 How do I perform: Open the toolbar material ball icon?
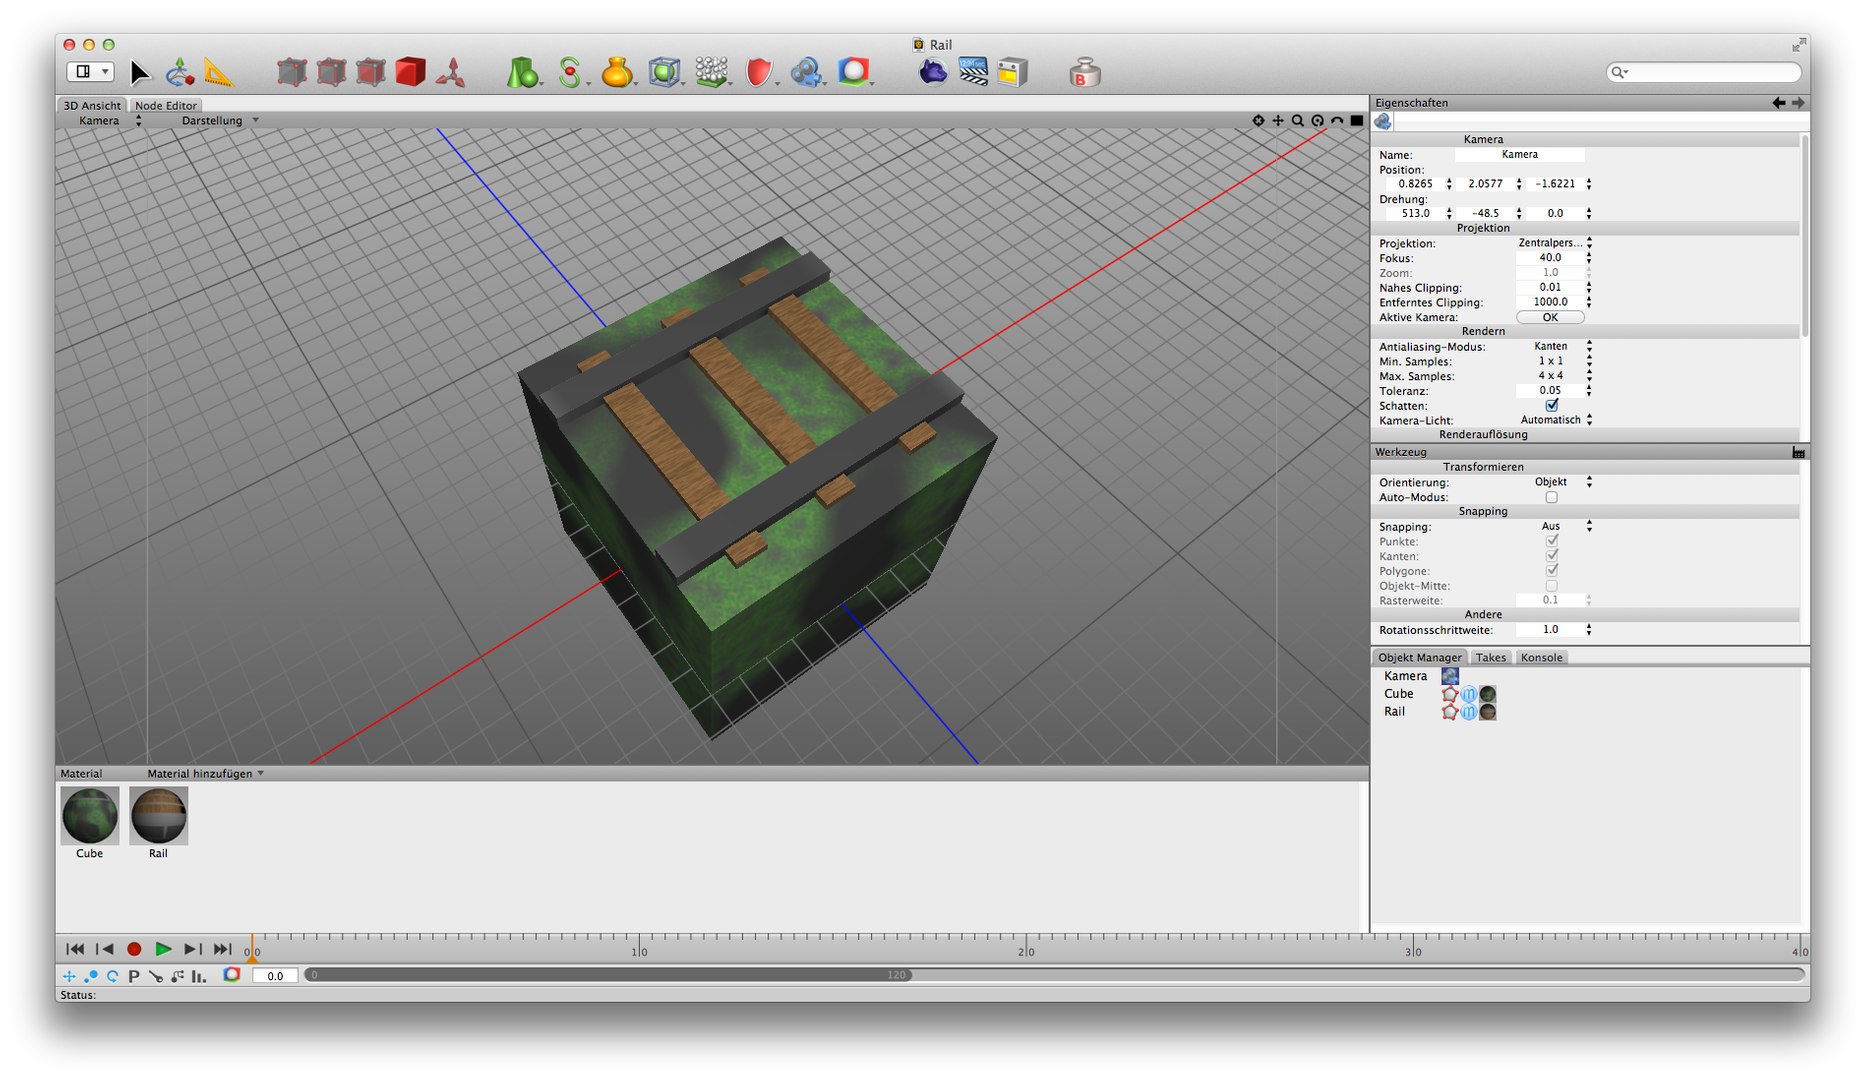pos(853,72)
